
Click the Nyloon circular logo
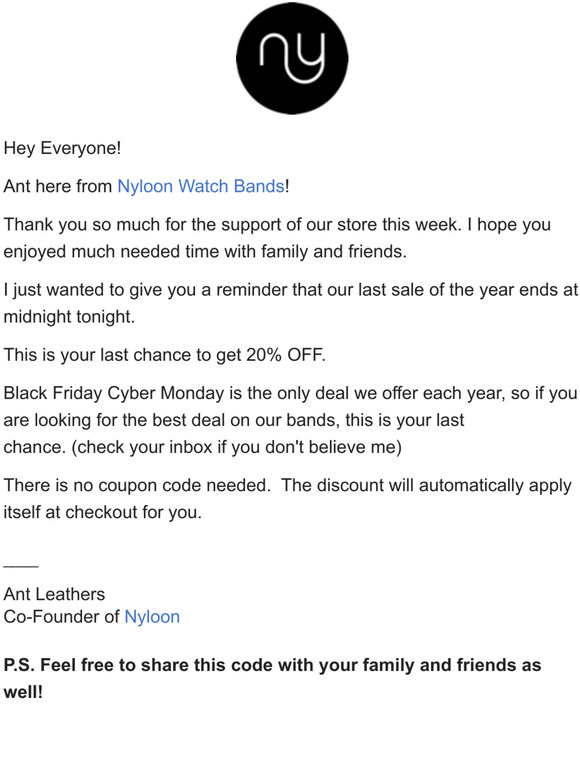pyautogui.click(x=292, y=58)
